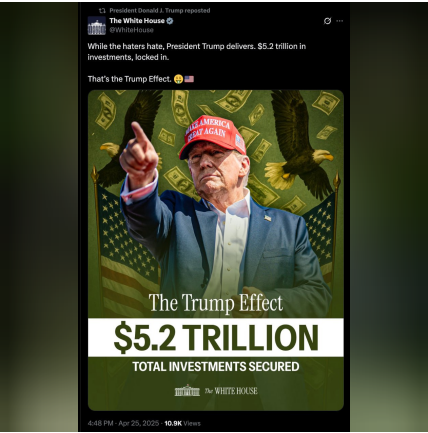Open the White House profile avatar
The image size is (428, 433).
[x=97, y=26]
